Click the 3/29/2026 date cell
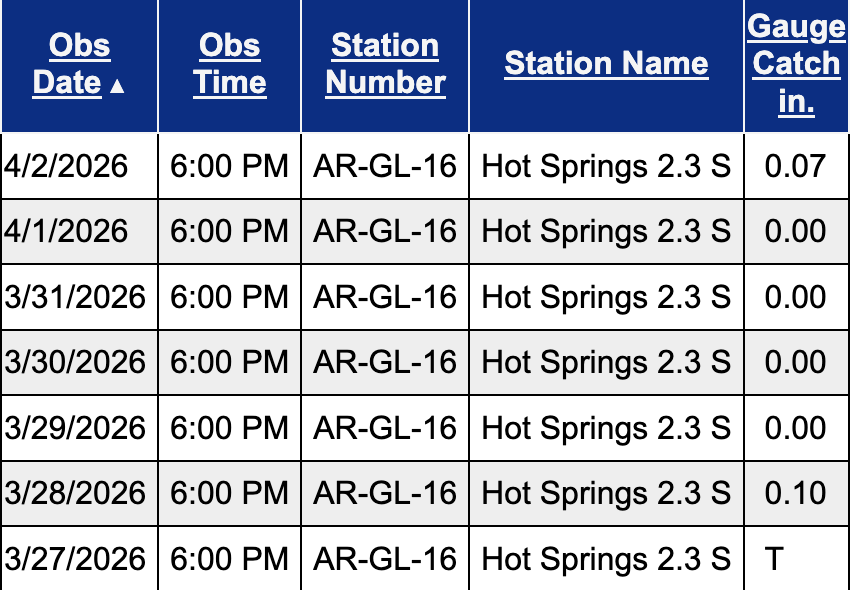This screenshot has height=590, width=850. pos(75,428)
